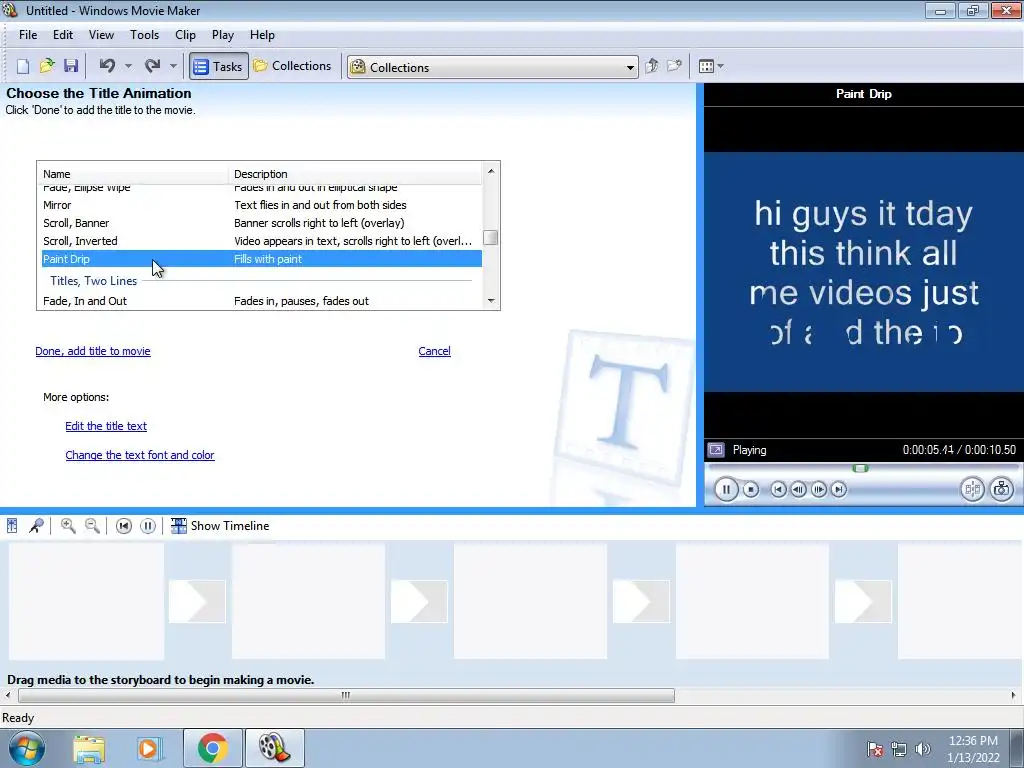The width and height of the screenshot is (1024, 768).
Task: Open the Help menu
Action: coord(263,35)
